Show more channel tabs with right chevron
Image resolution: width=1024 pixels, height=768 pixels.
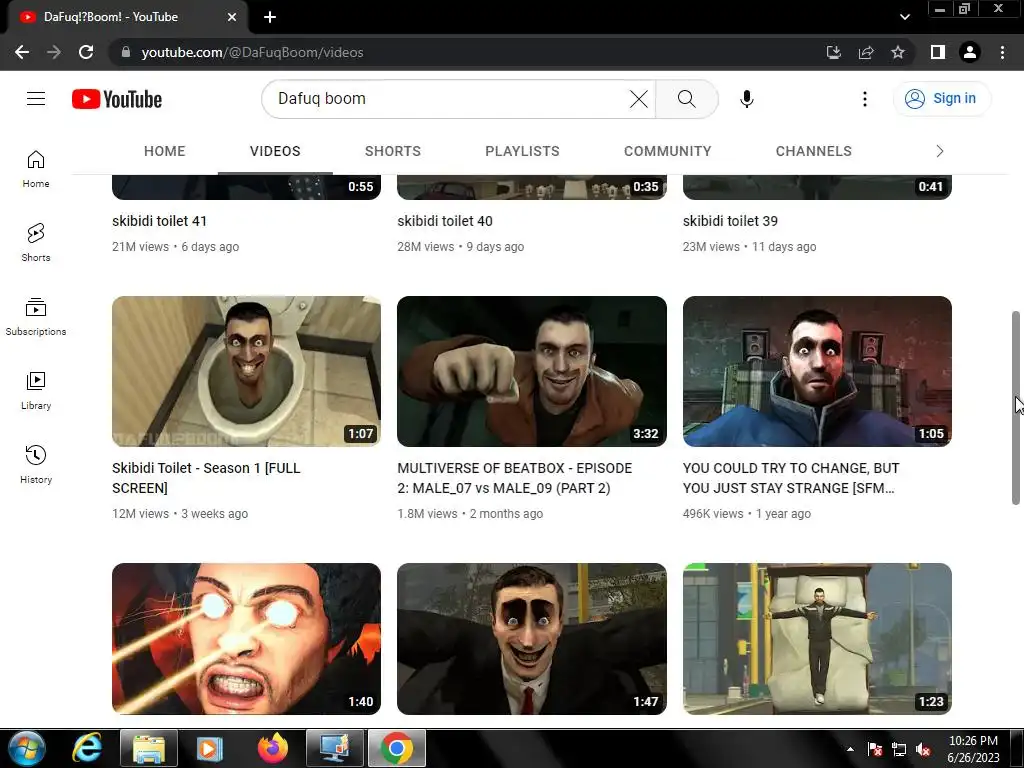[x=940, y=151]
